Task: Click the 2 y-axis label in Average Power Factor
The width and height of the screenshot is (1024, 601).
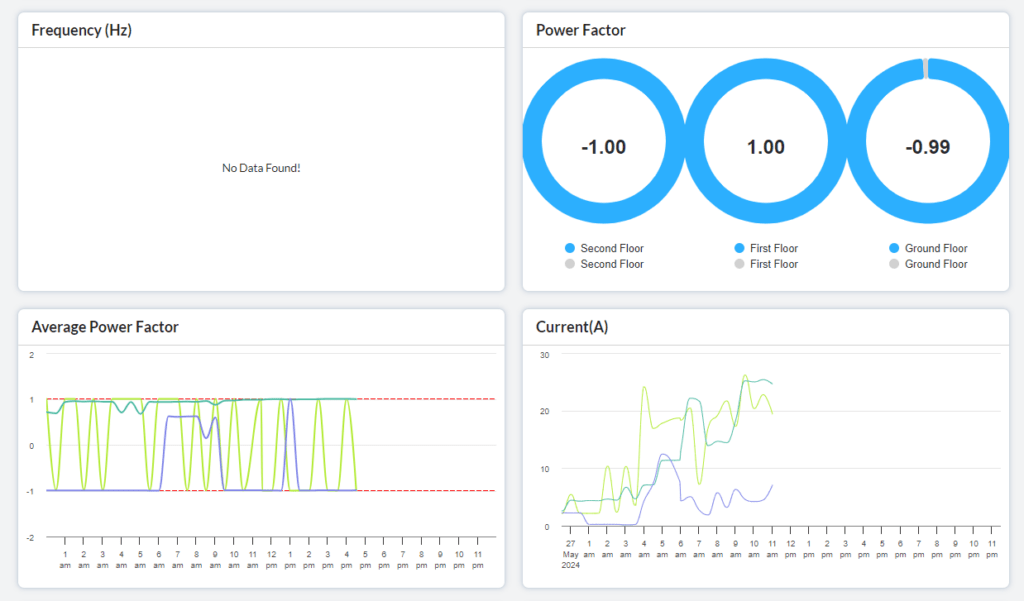Action: pyautogui.click(x=32, y=354)
